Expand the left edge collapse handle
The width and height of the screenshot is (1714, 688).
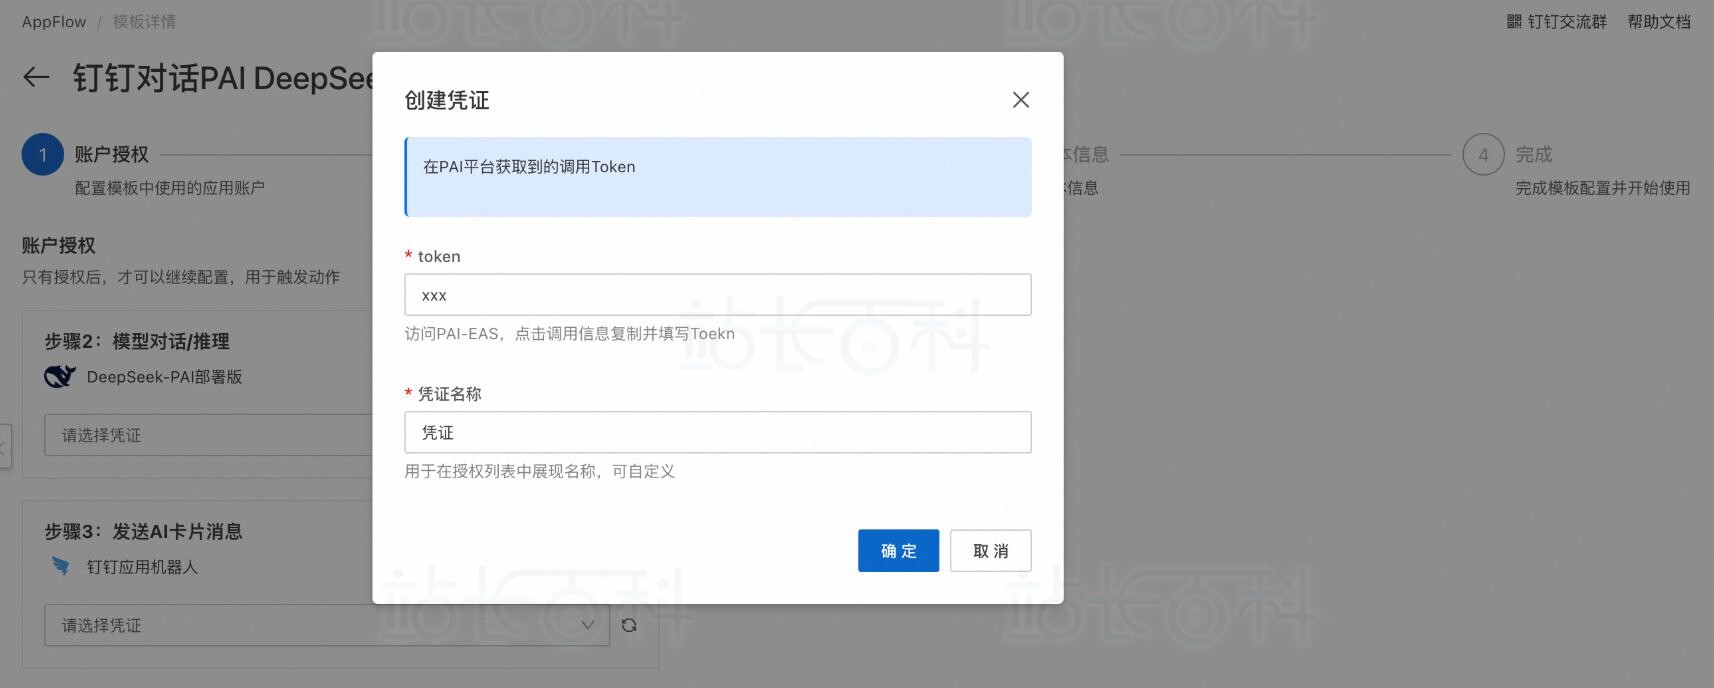pos(5,446)
